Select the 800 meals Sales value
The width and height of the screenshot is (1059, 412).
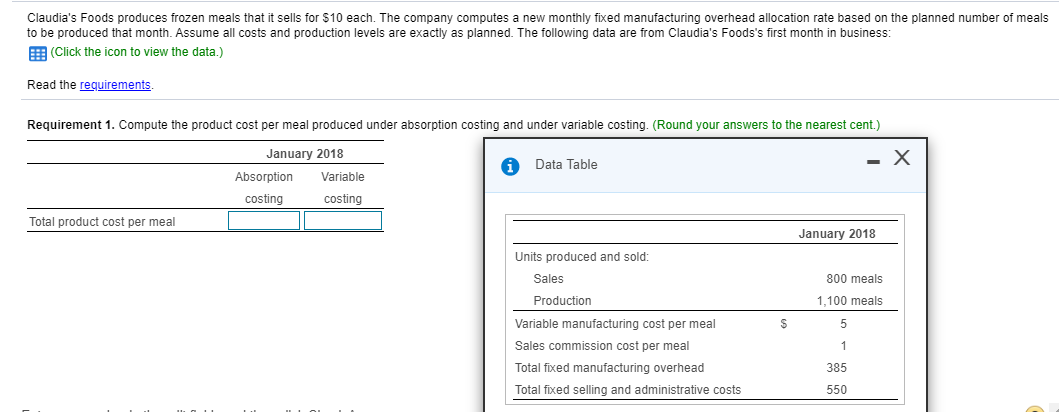click(x=853, y=279)
